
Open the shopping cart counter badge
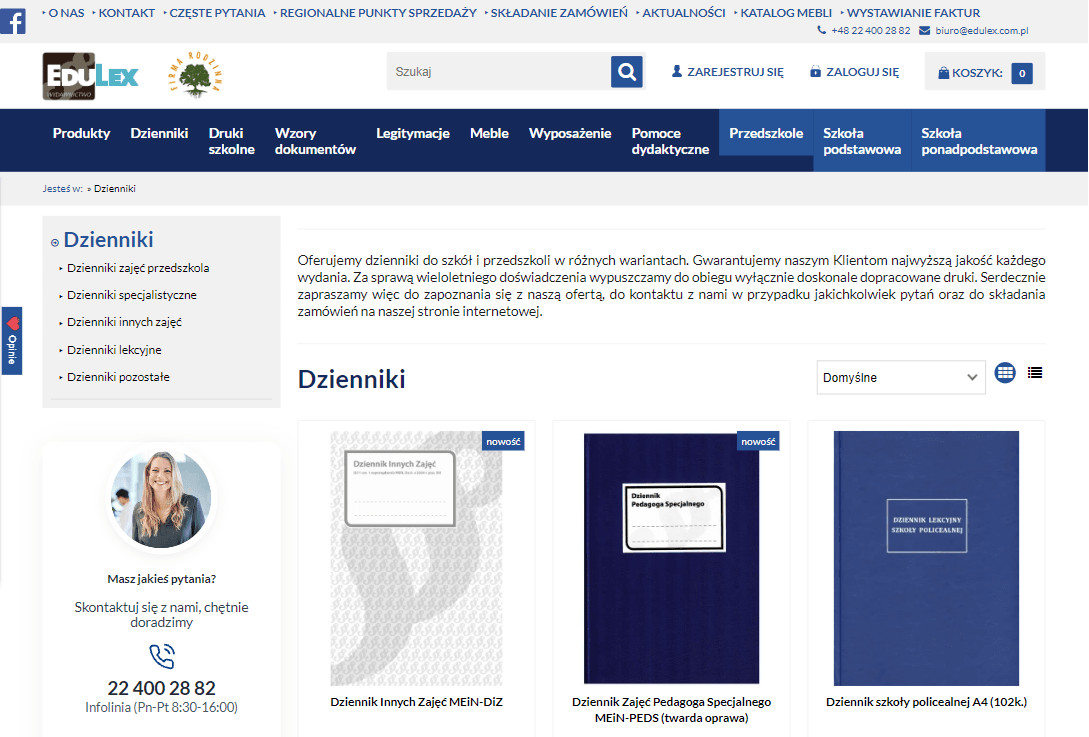[1022, 73]
